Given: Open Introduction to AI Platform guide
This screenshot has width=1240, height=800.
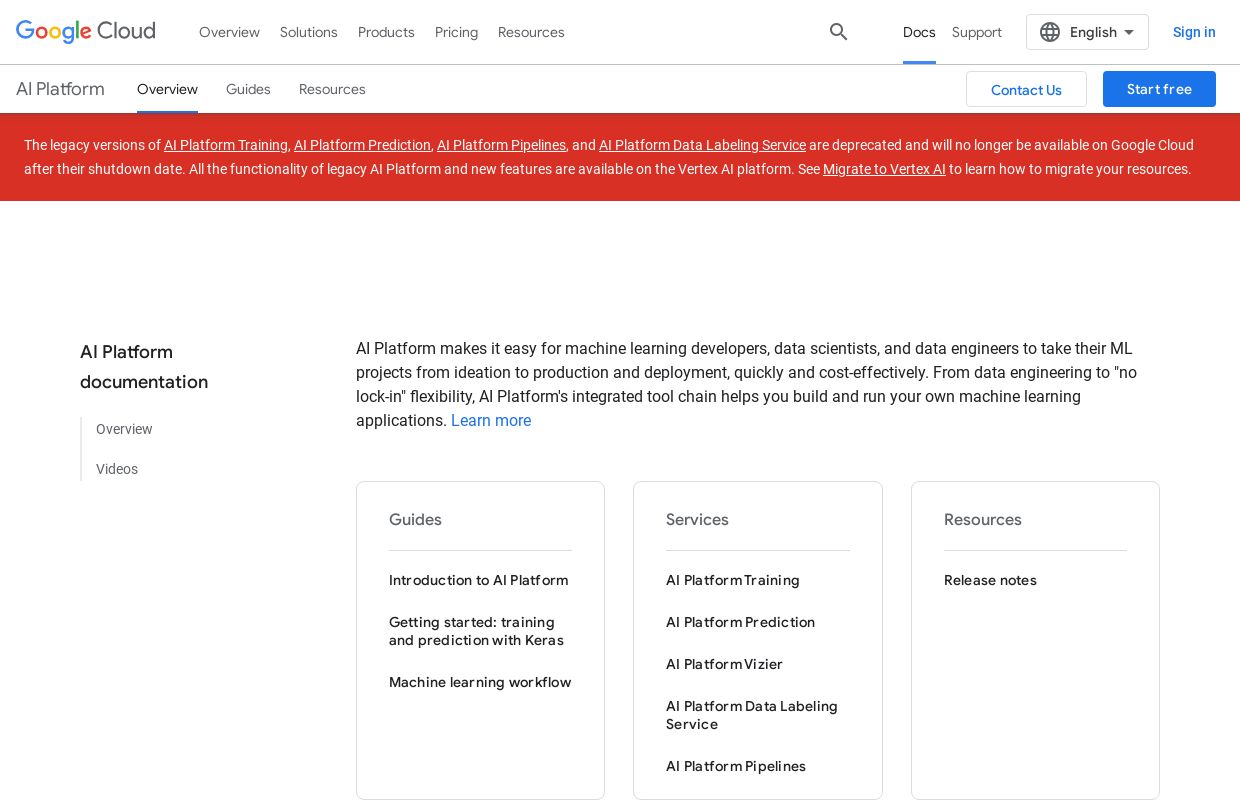Looking at the screenshot, I should 479,580.
